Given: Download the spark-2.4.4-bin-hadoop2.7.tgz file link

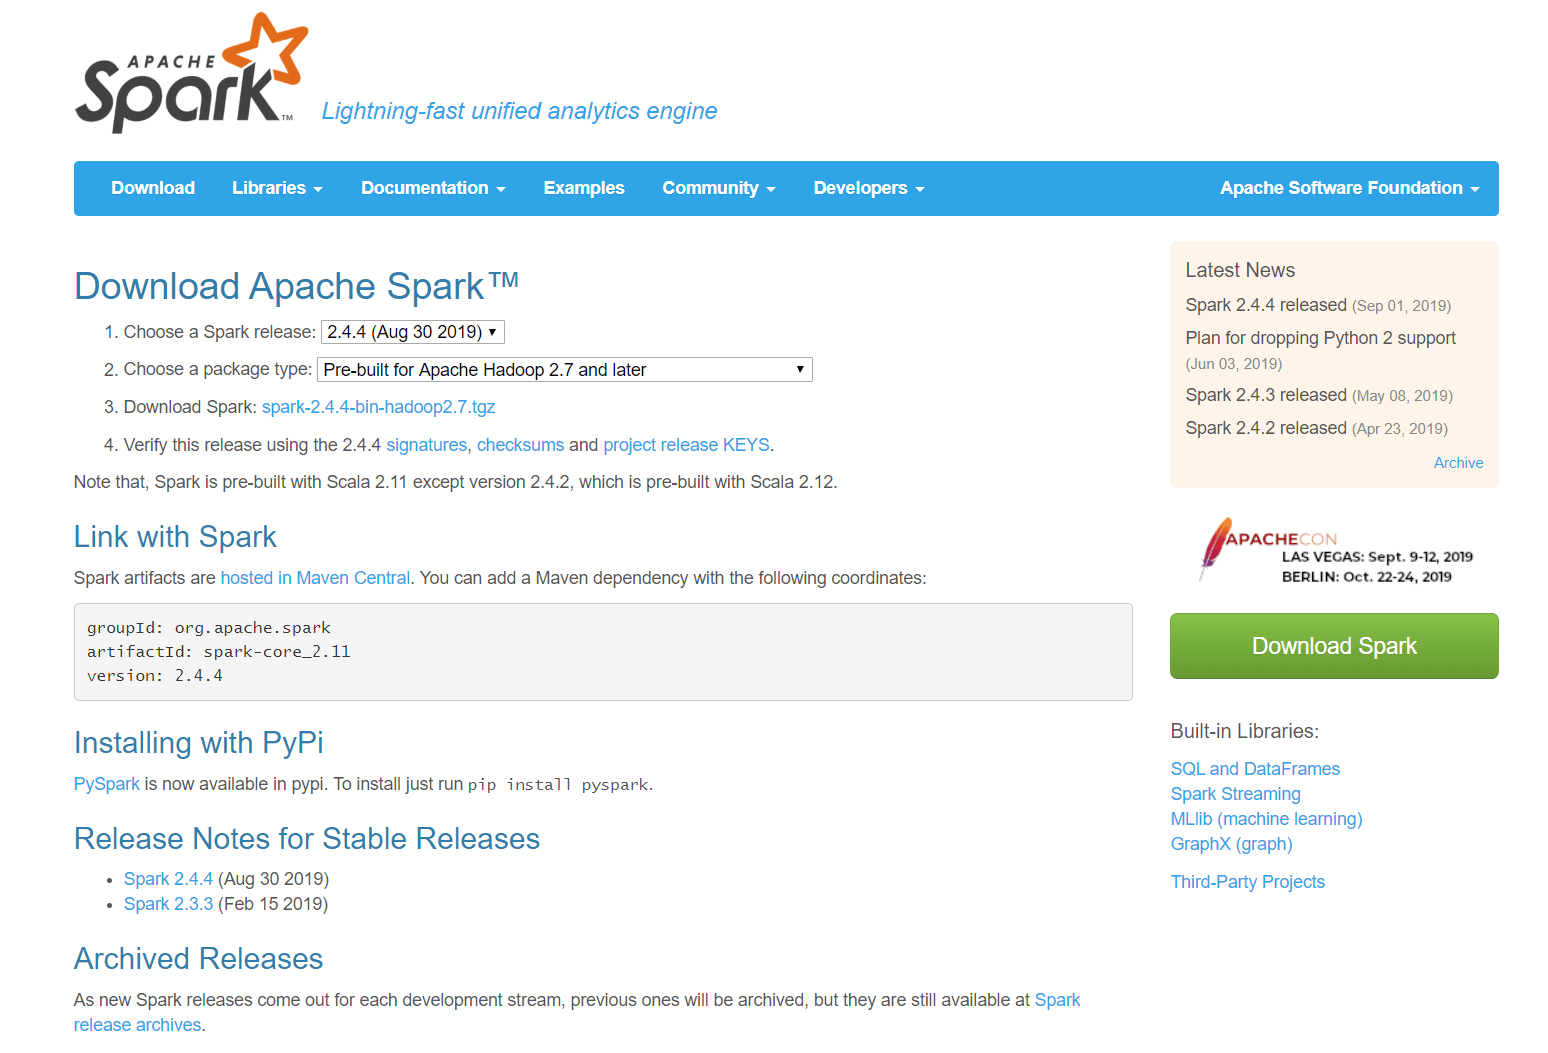Looking at the screenshot, I should 379,407.
